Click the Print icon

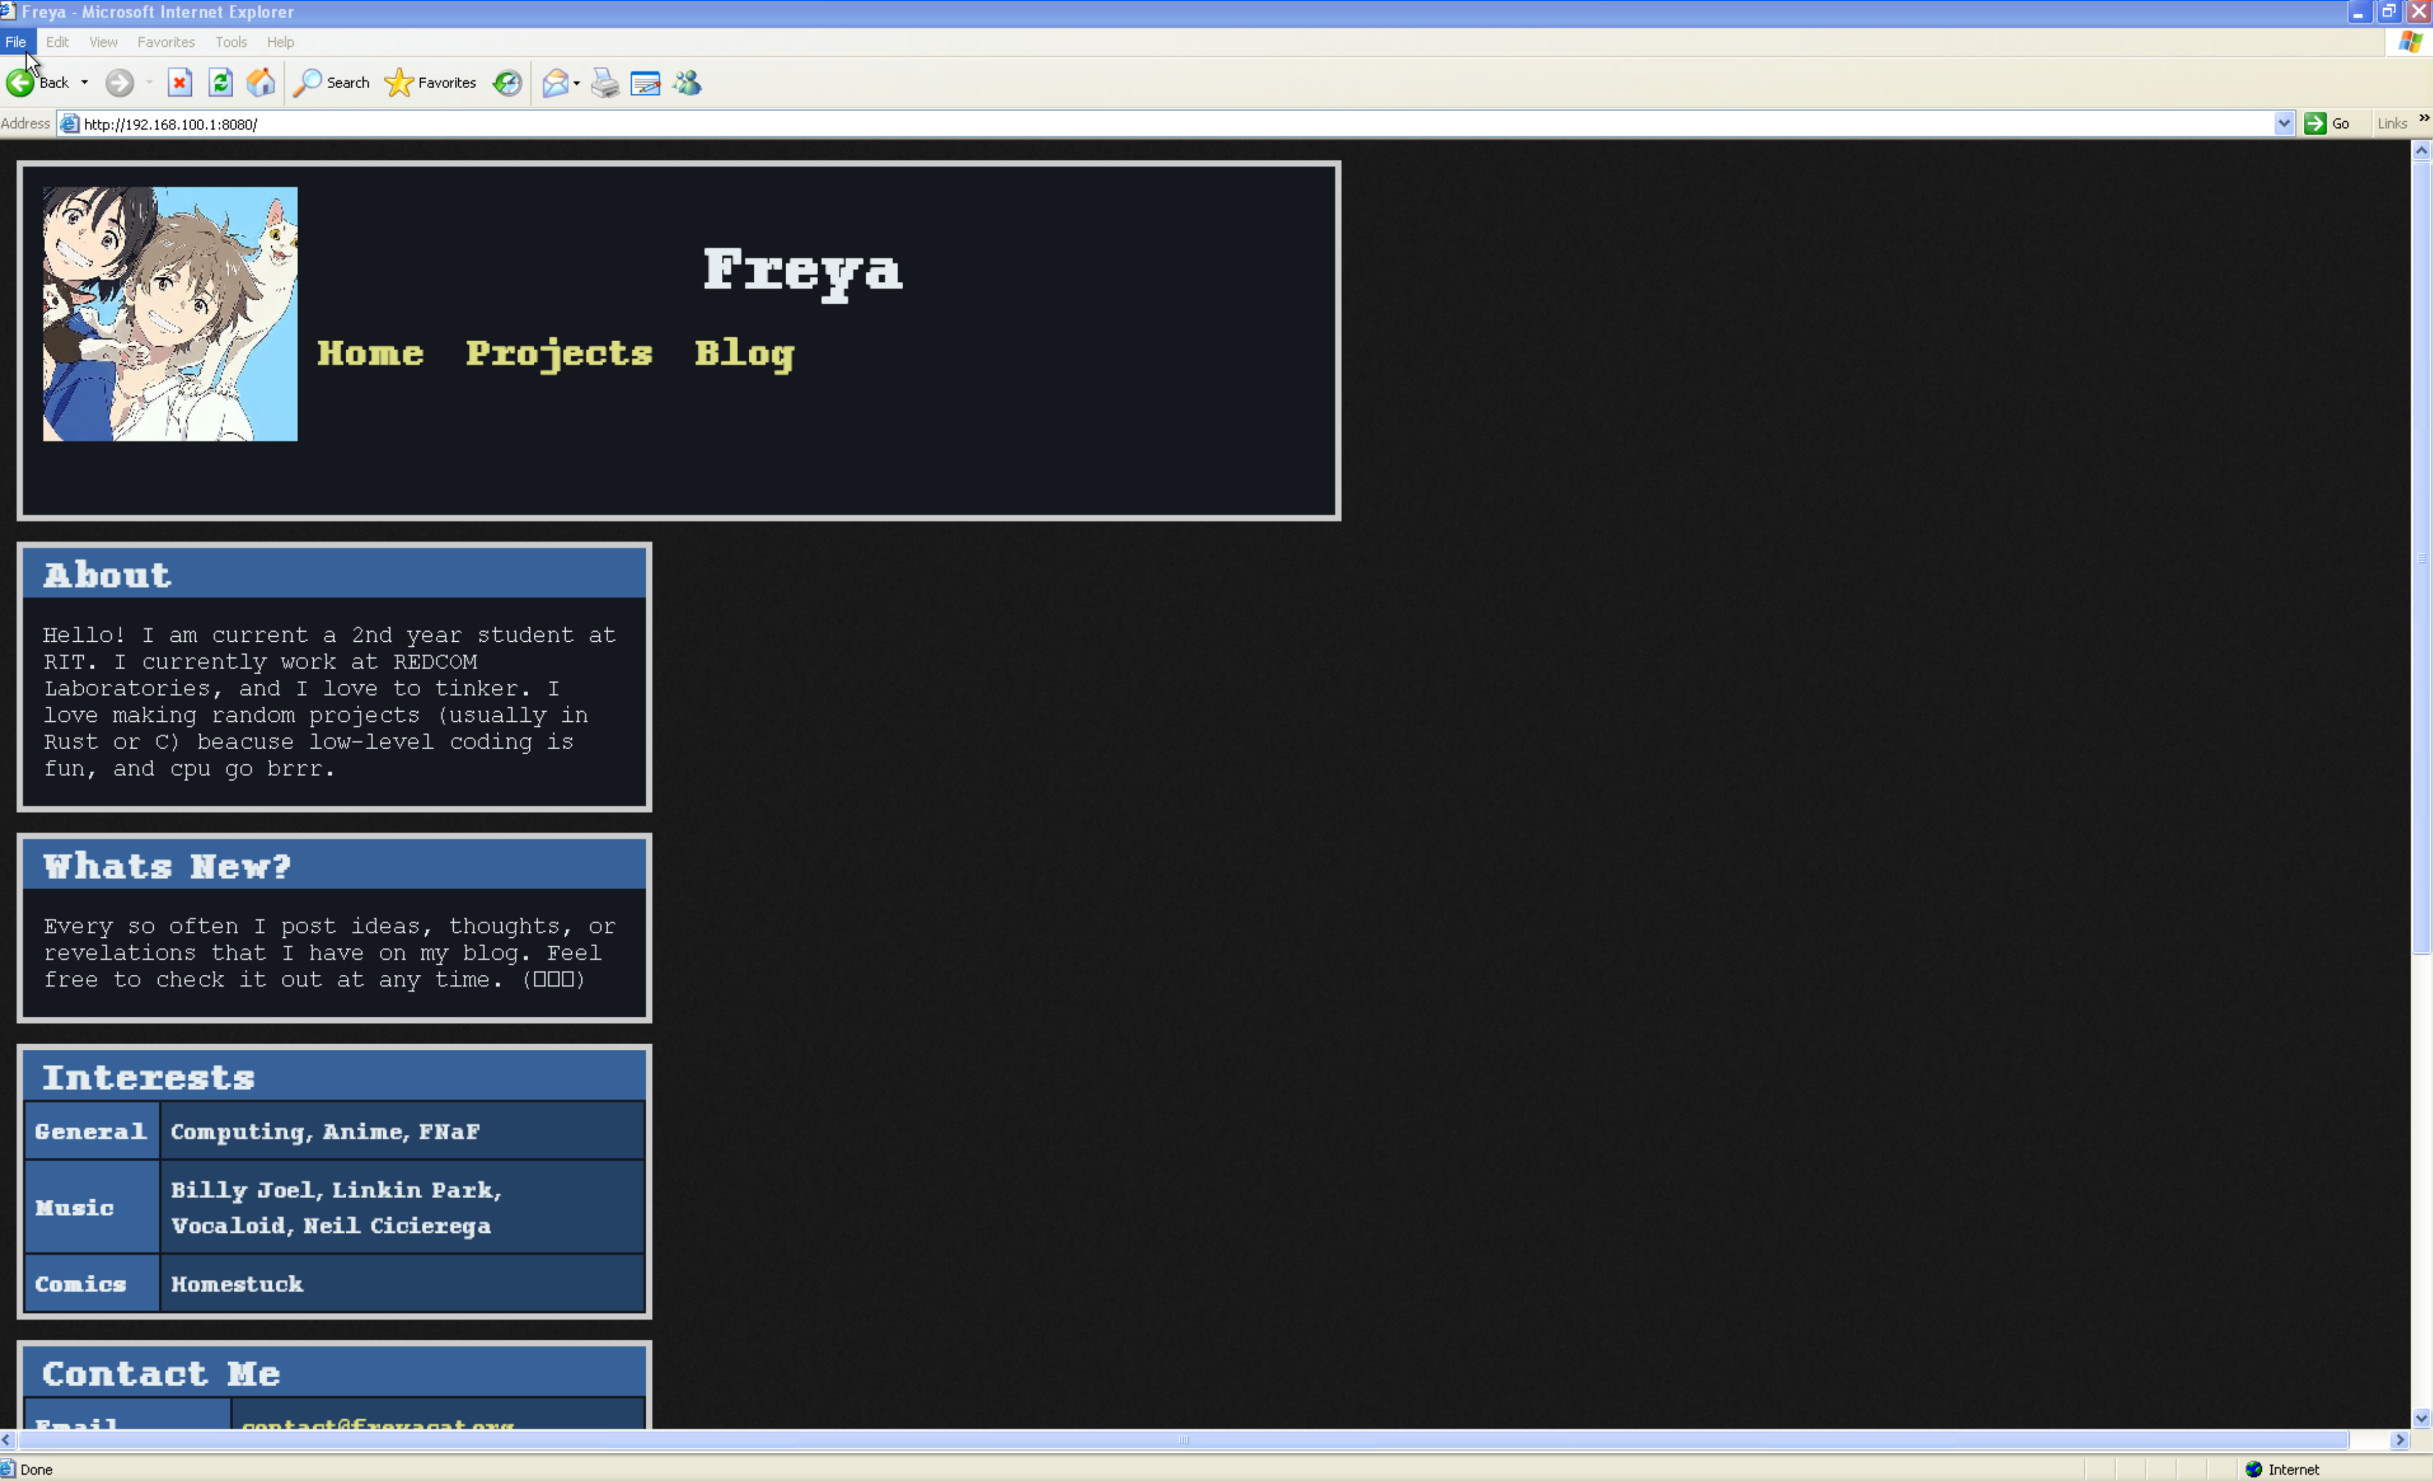[x=605, y=83]
